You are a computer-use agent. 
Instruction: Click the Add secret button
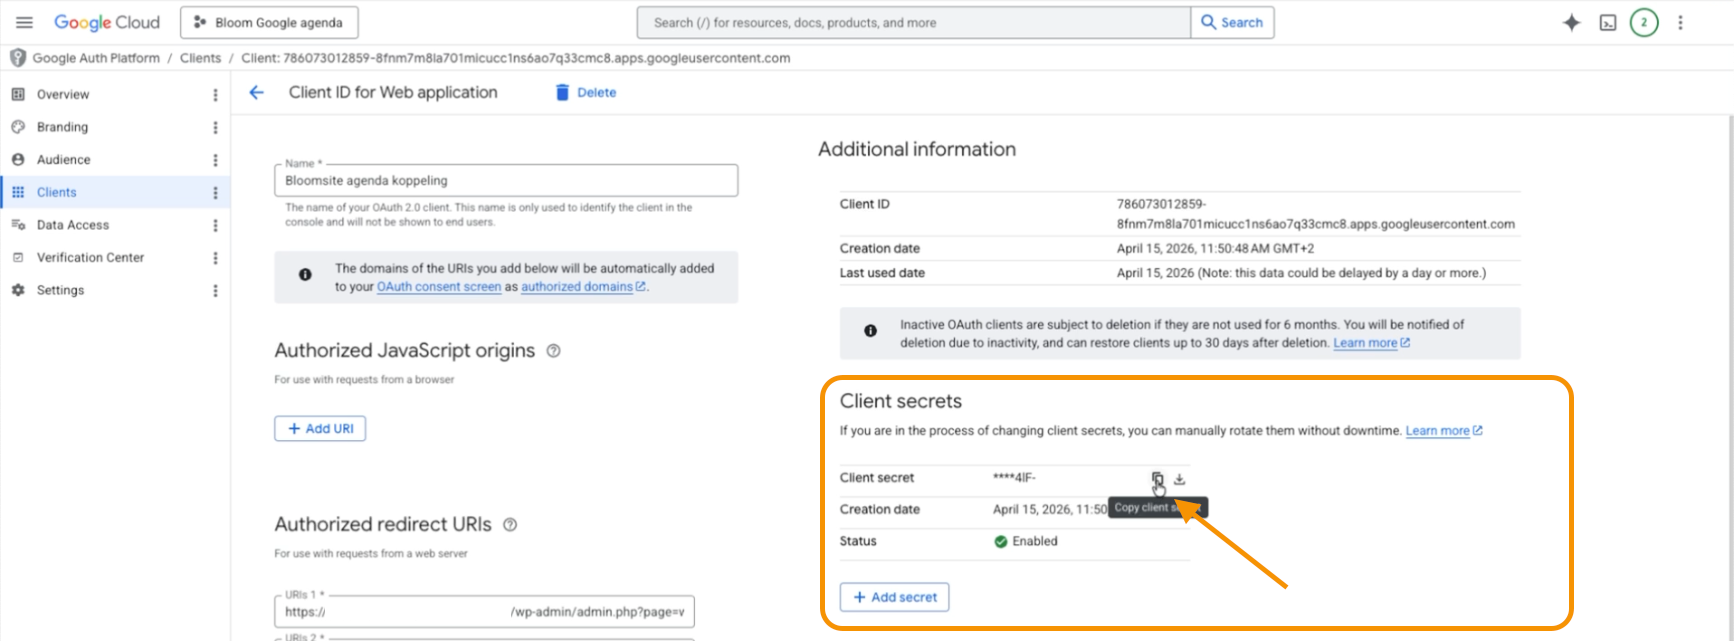coord(894,597)
